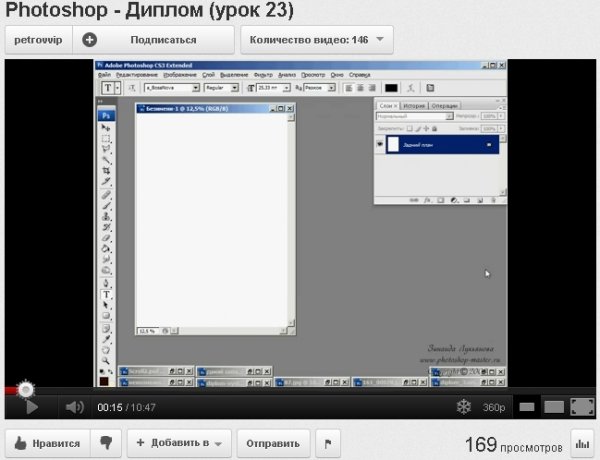Select the Paint Bucket tool
Viewport: 600px width, 460px height.
click(106, 248)
